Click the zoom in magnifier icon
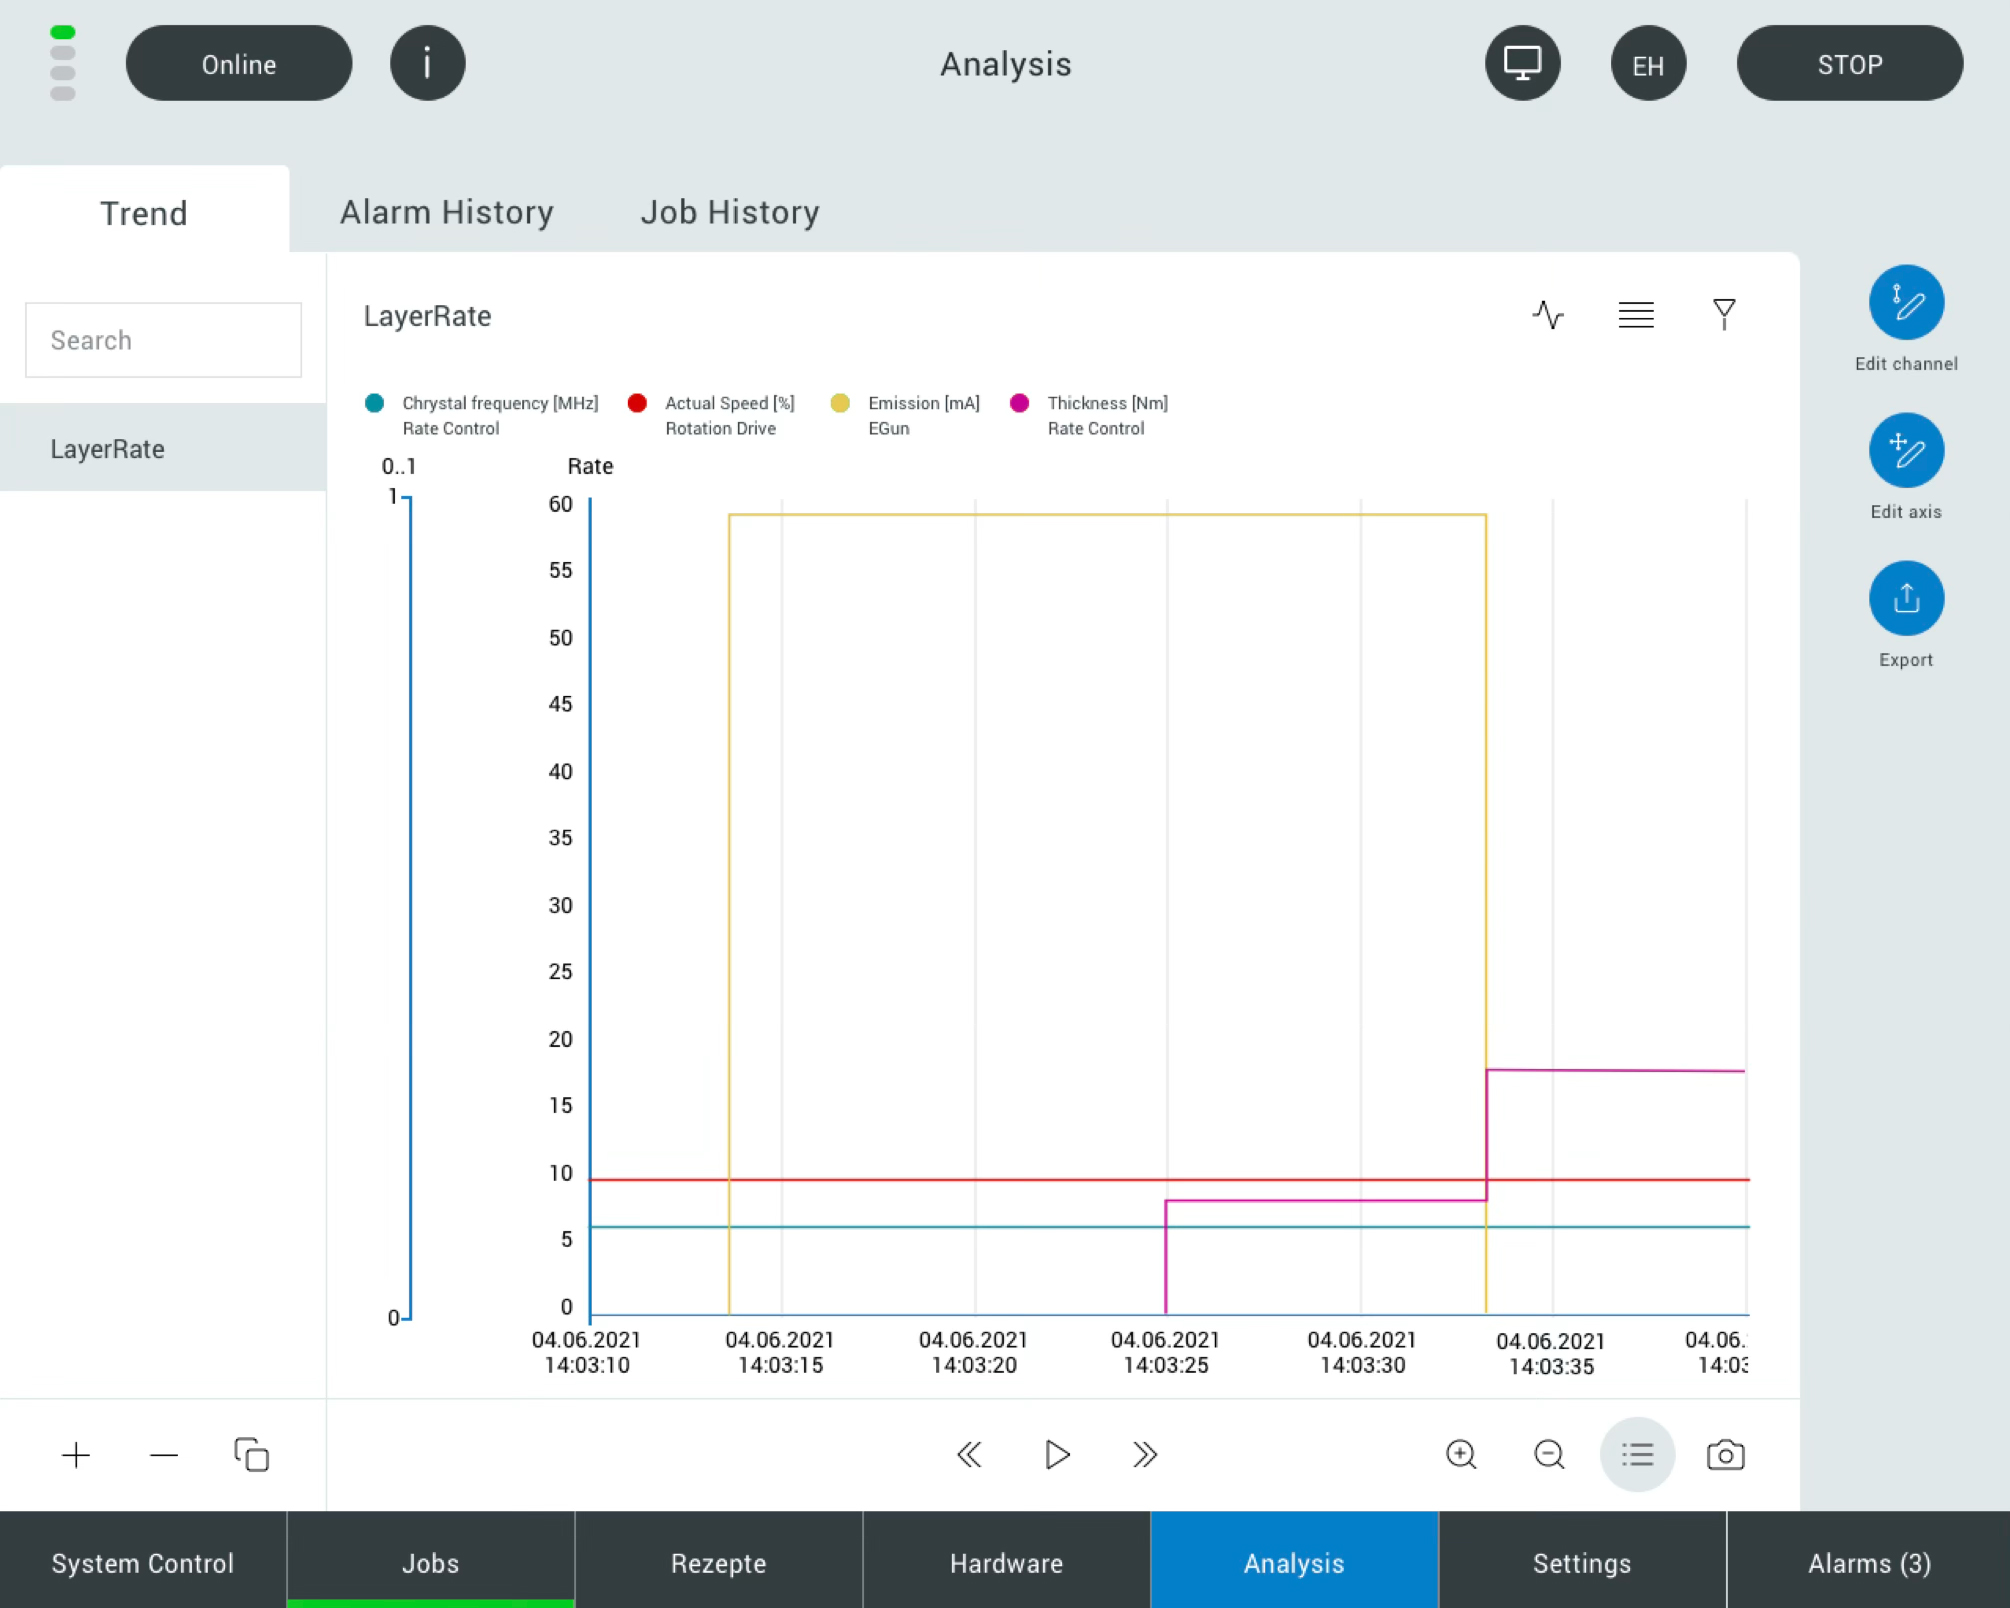This screenshot has height=1608, width=2010. (1461, 1454)
